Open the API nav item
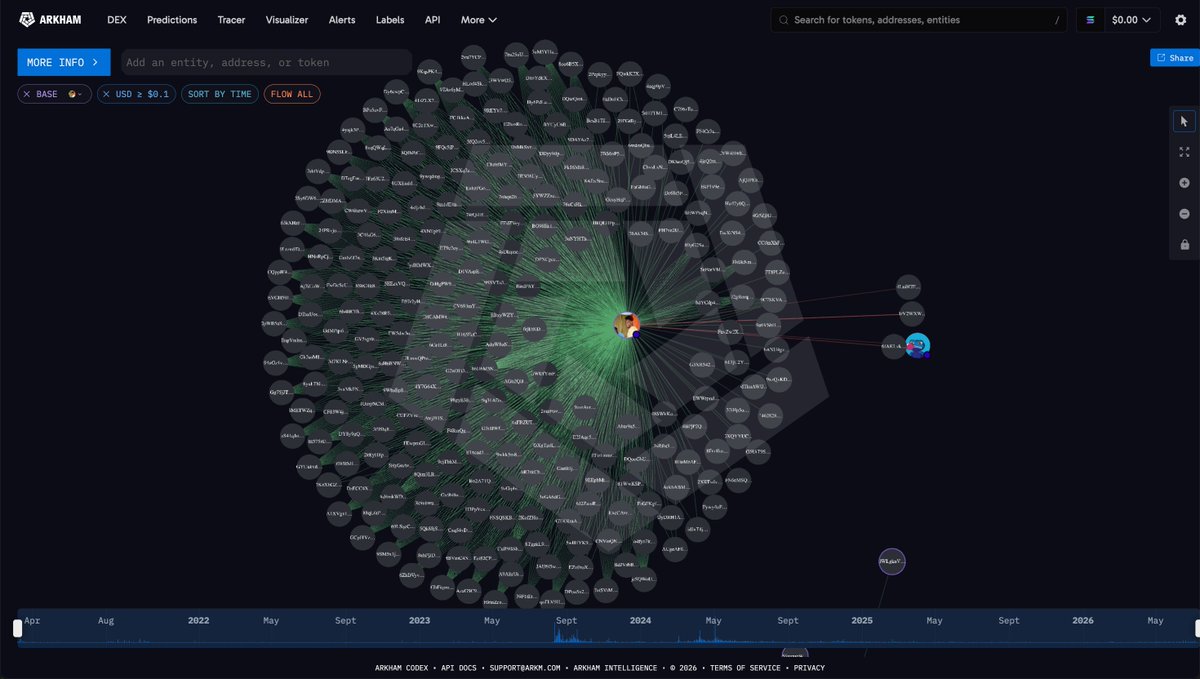 tap(432, 19)
